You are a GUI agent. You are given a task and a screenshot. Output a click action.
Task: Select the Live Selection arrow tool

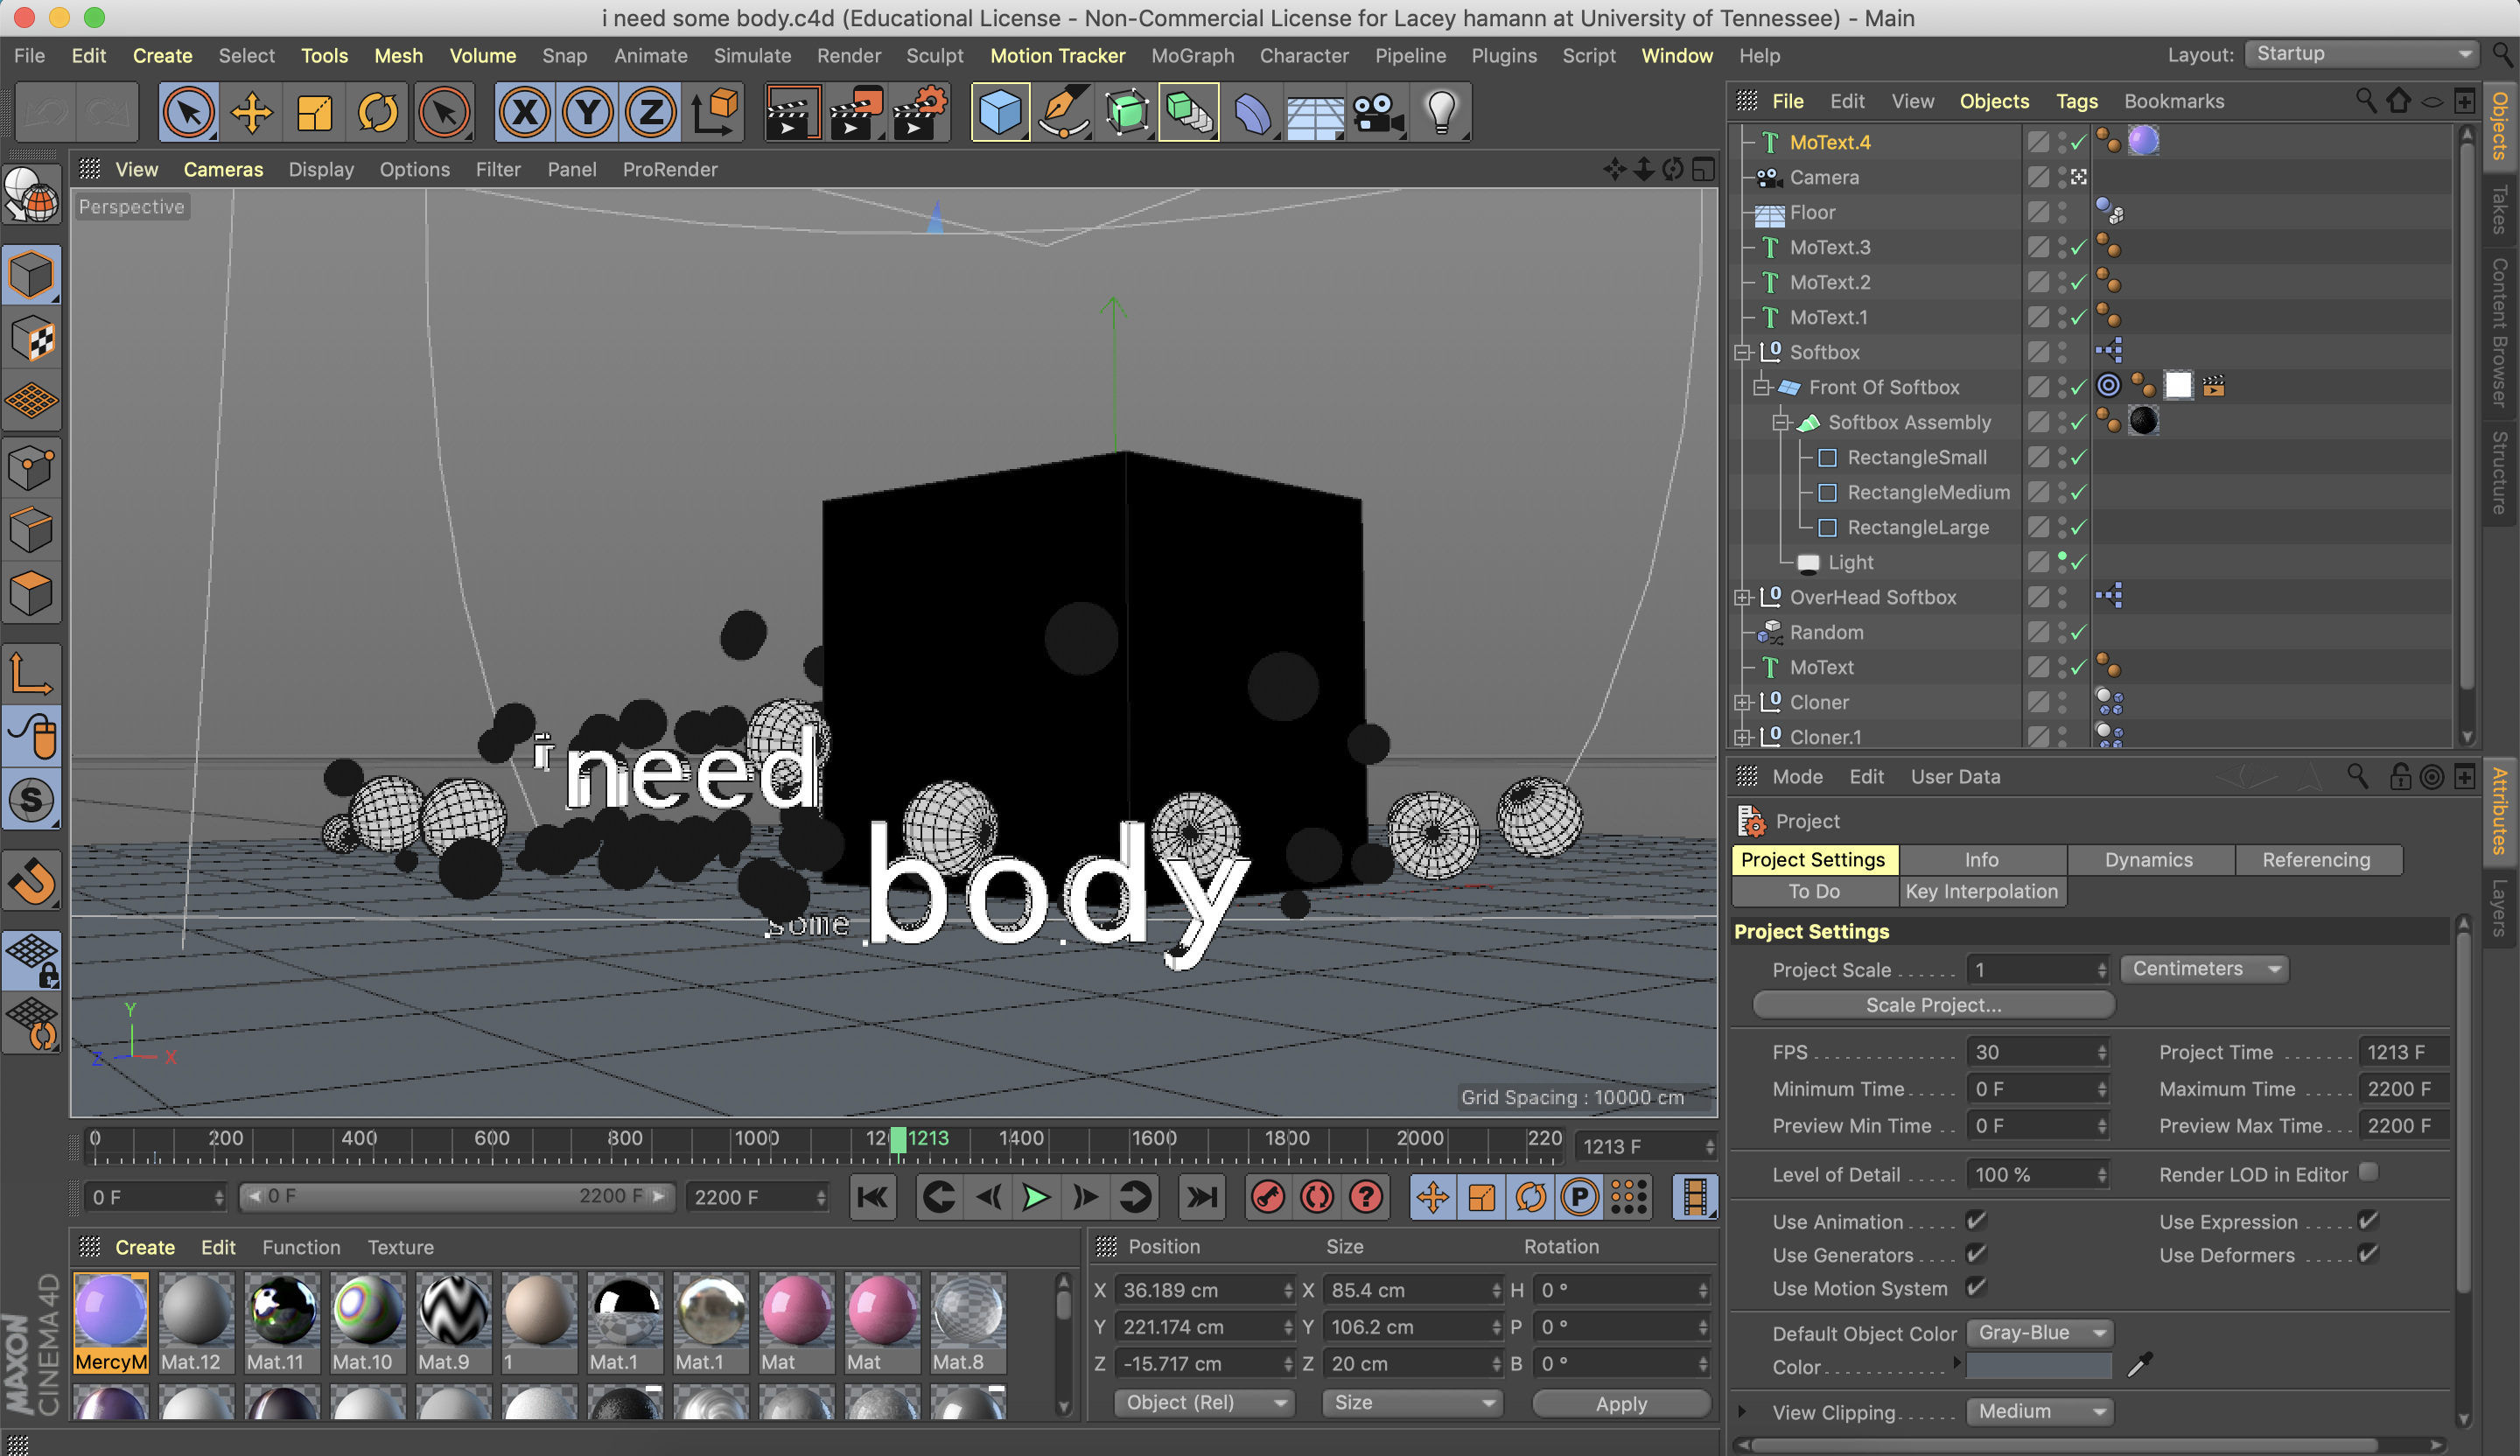[188, 112]
